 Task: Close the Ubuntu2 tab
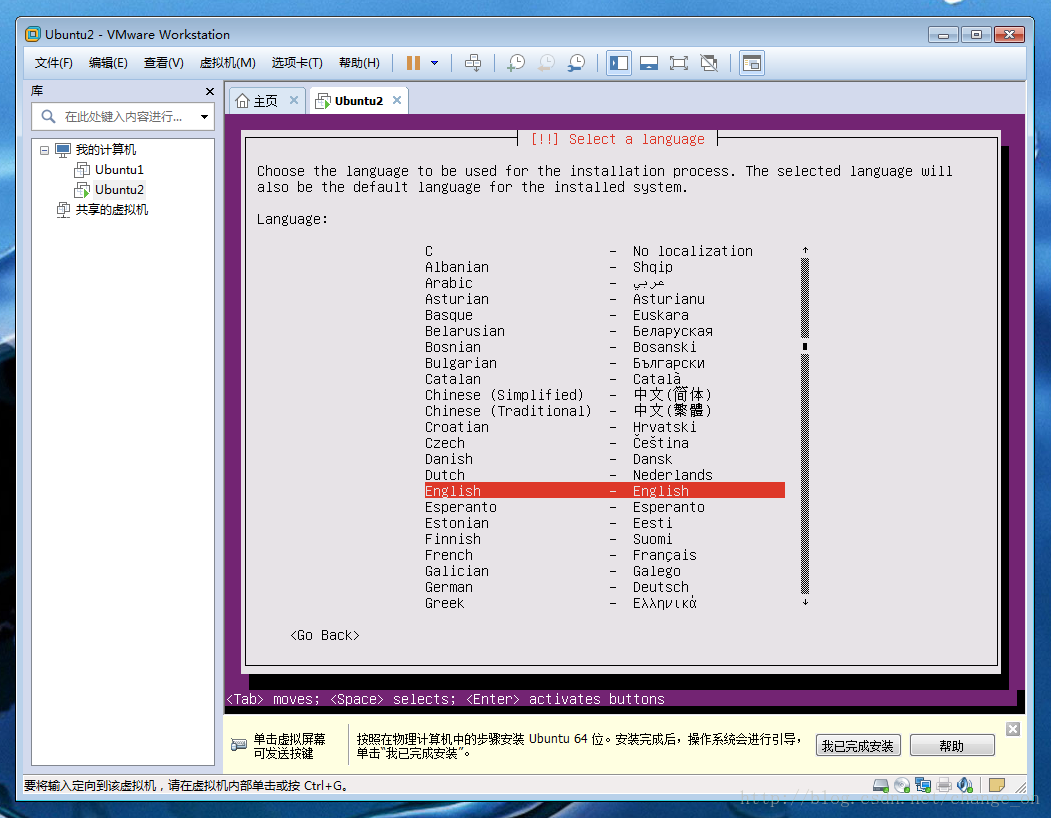click(x=397, y=100)
